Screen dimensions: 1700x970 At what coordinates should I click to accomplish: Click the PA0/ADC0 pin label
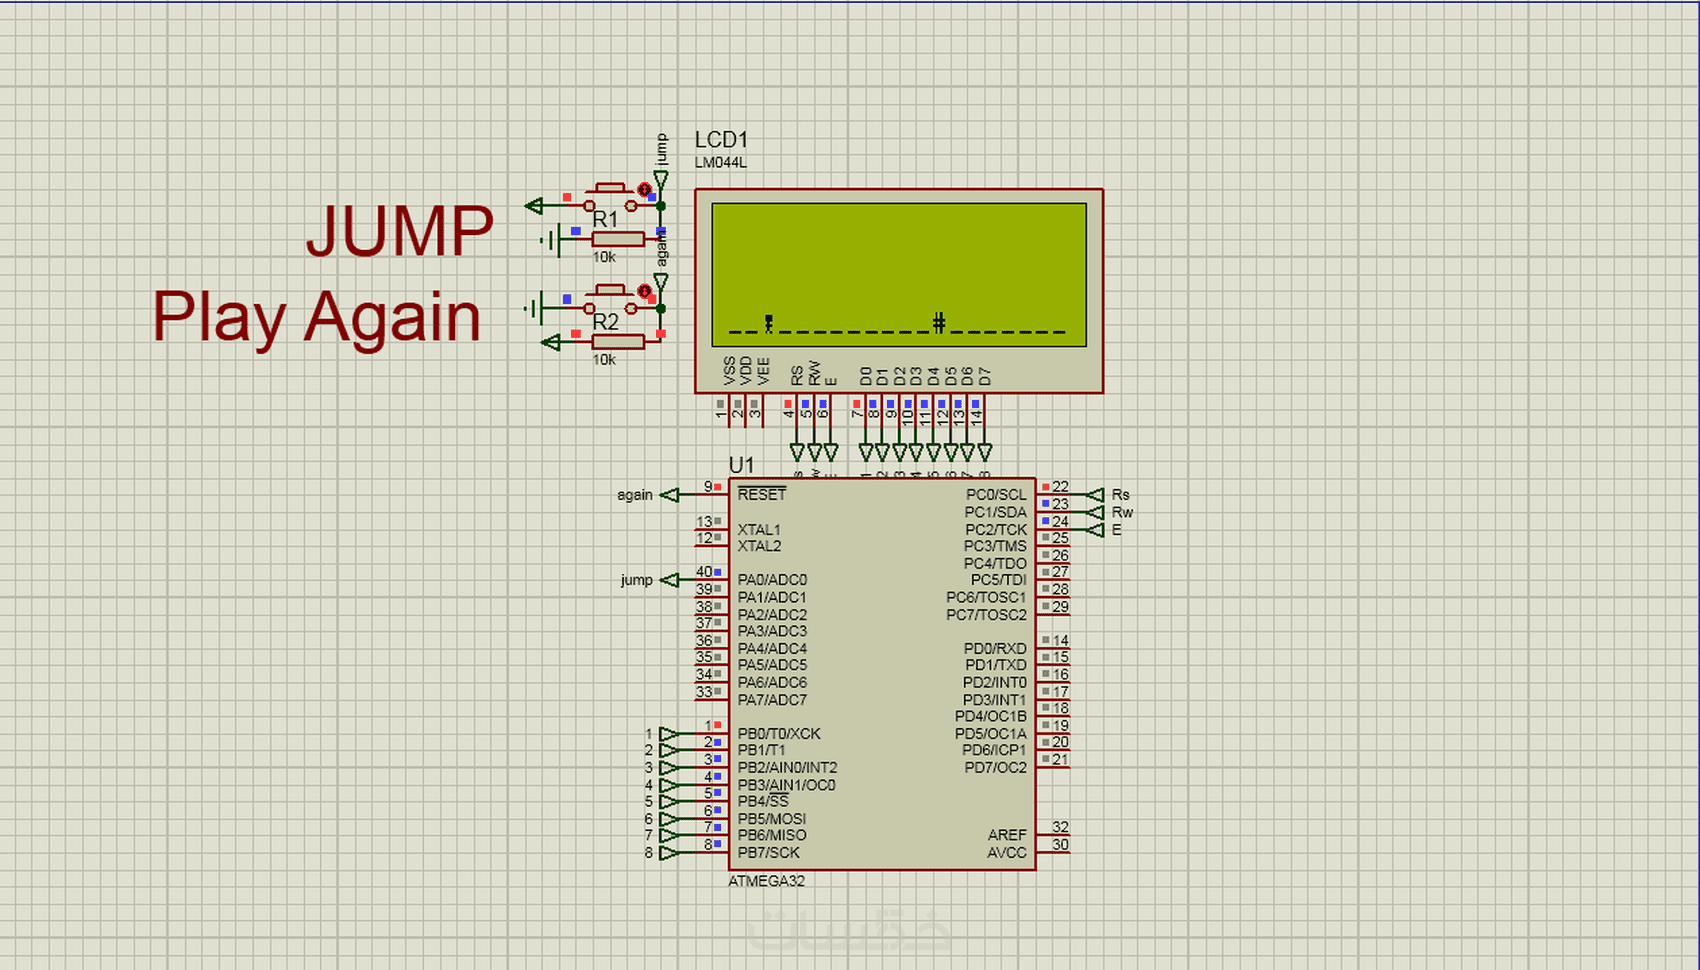pyautogui.click(x=772, y=580)
